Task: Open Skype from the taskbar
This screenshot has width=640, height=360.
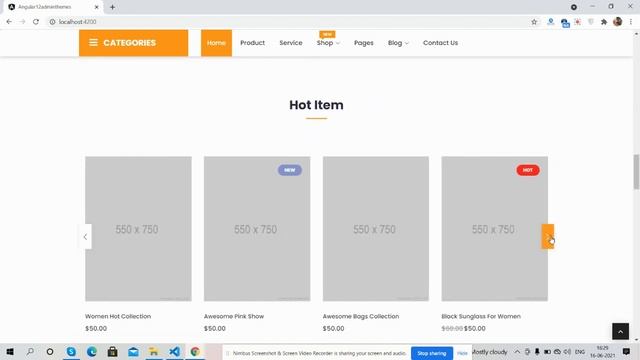Action: coord(71,351)
